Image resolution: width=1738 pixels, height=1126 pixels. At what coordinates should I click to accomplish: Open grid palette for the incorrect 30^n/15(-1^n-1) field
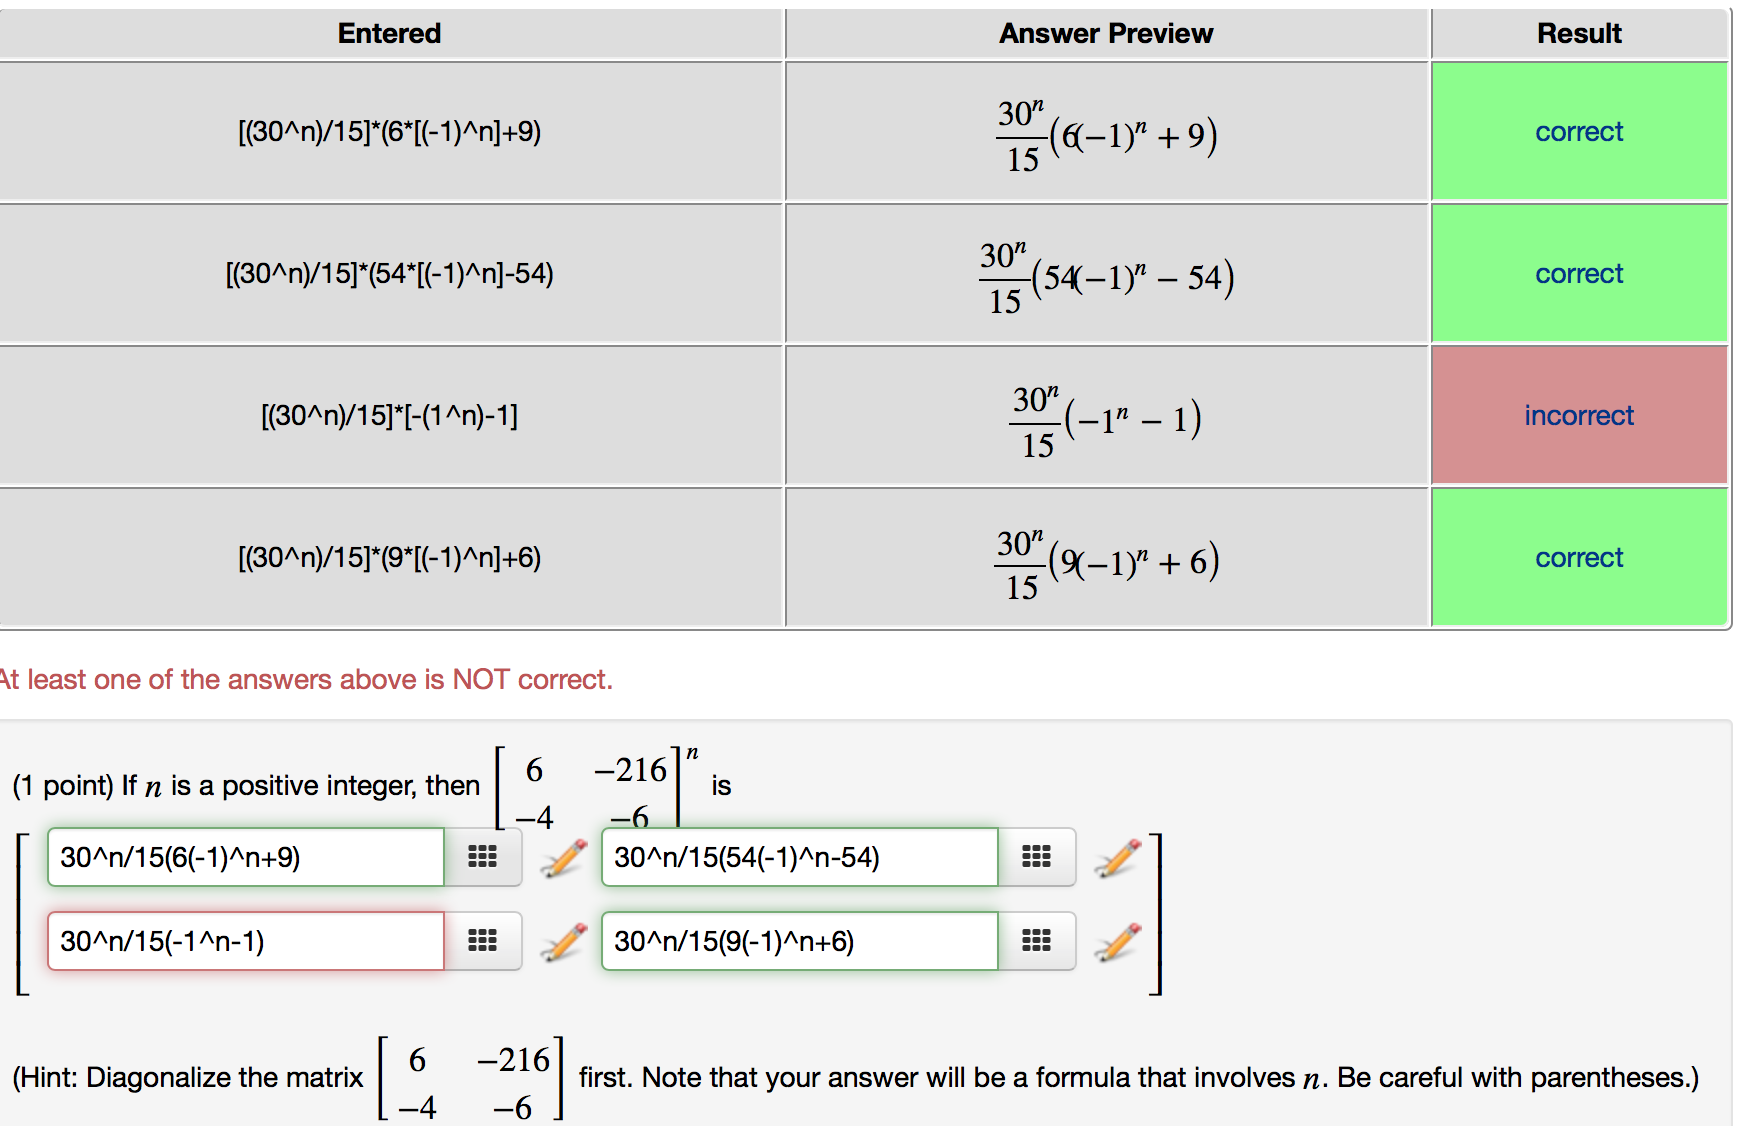pyautogui.click(x=483, y=941)
